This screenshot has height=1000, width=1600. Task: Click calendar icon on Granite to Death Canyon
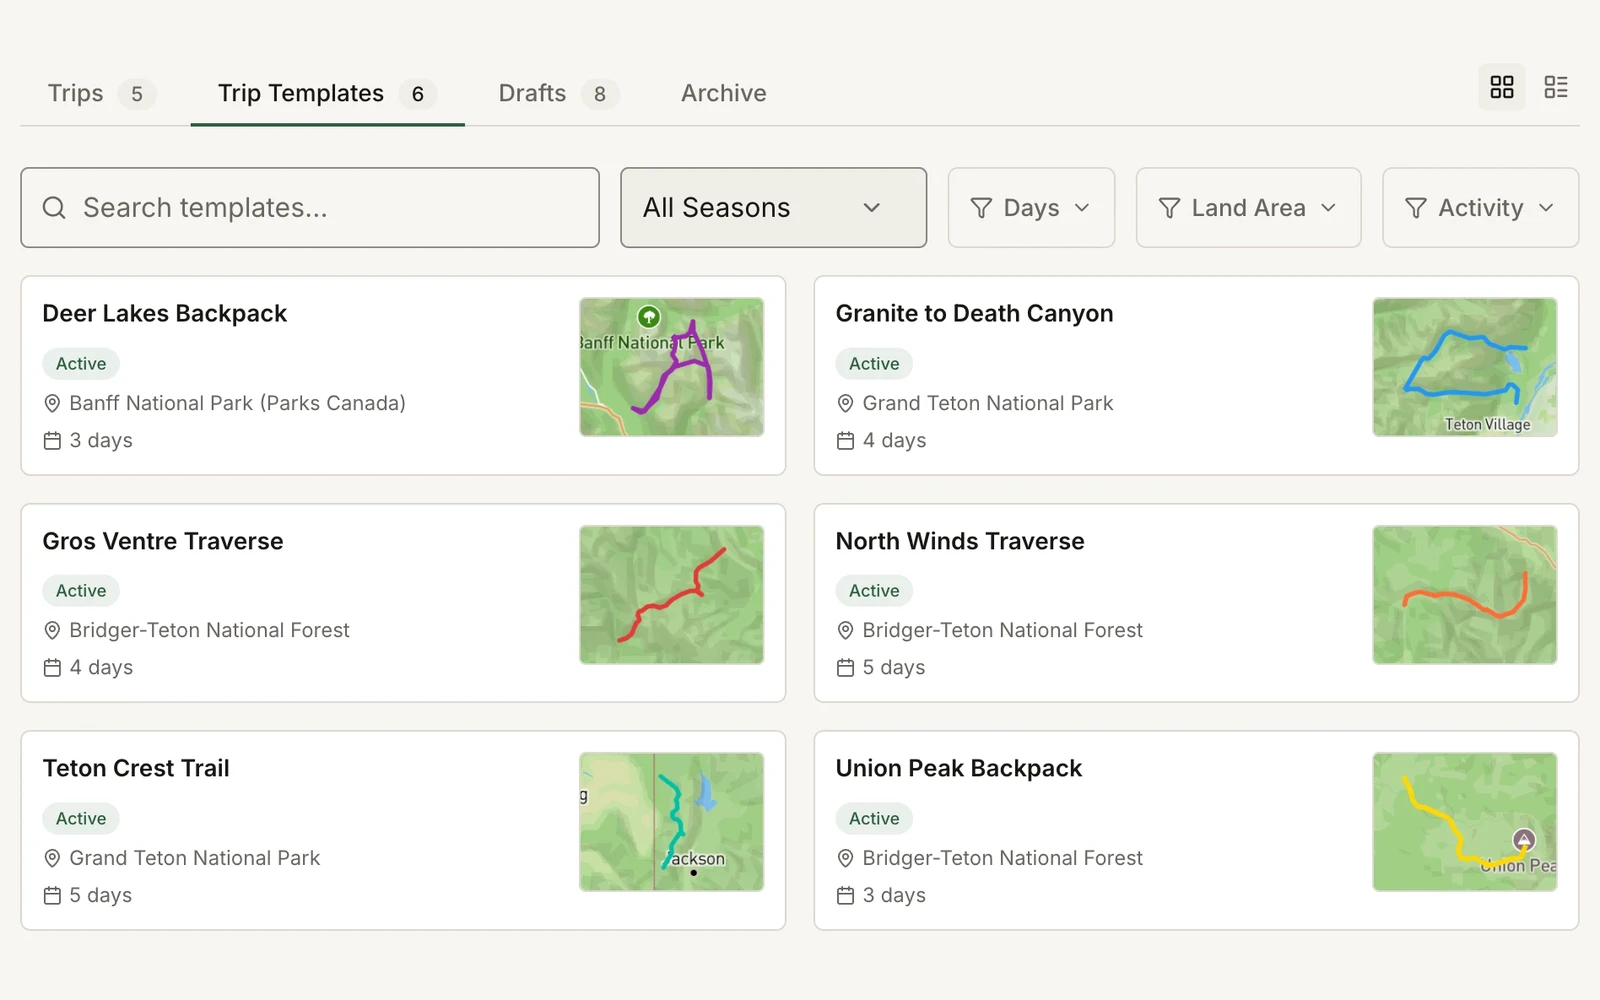pyautogui.click(x=845, y=440)
